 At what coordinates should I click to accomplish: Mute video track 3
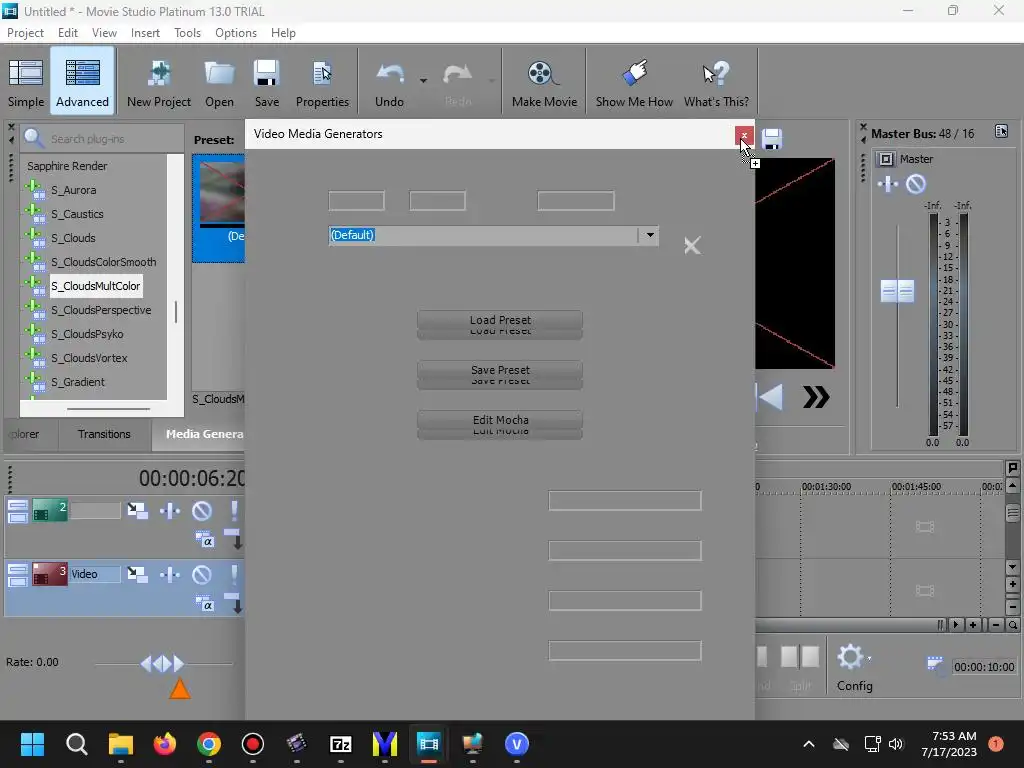point(202,575)
